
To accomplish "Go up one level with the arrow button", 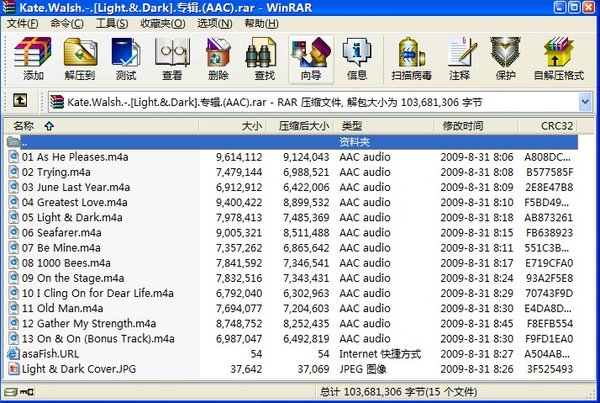I will click(20, 101).
